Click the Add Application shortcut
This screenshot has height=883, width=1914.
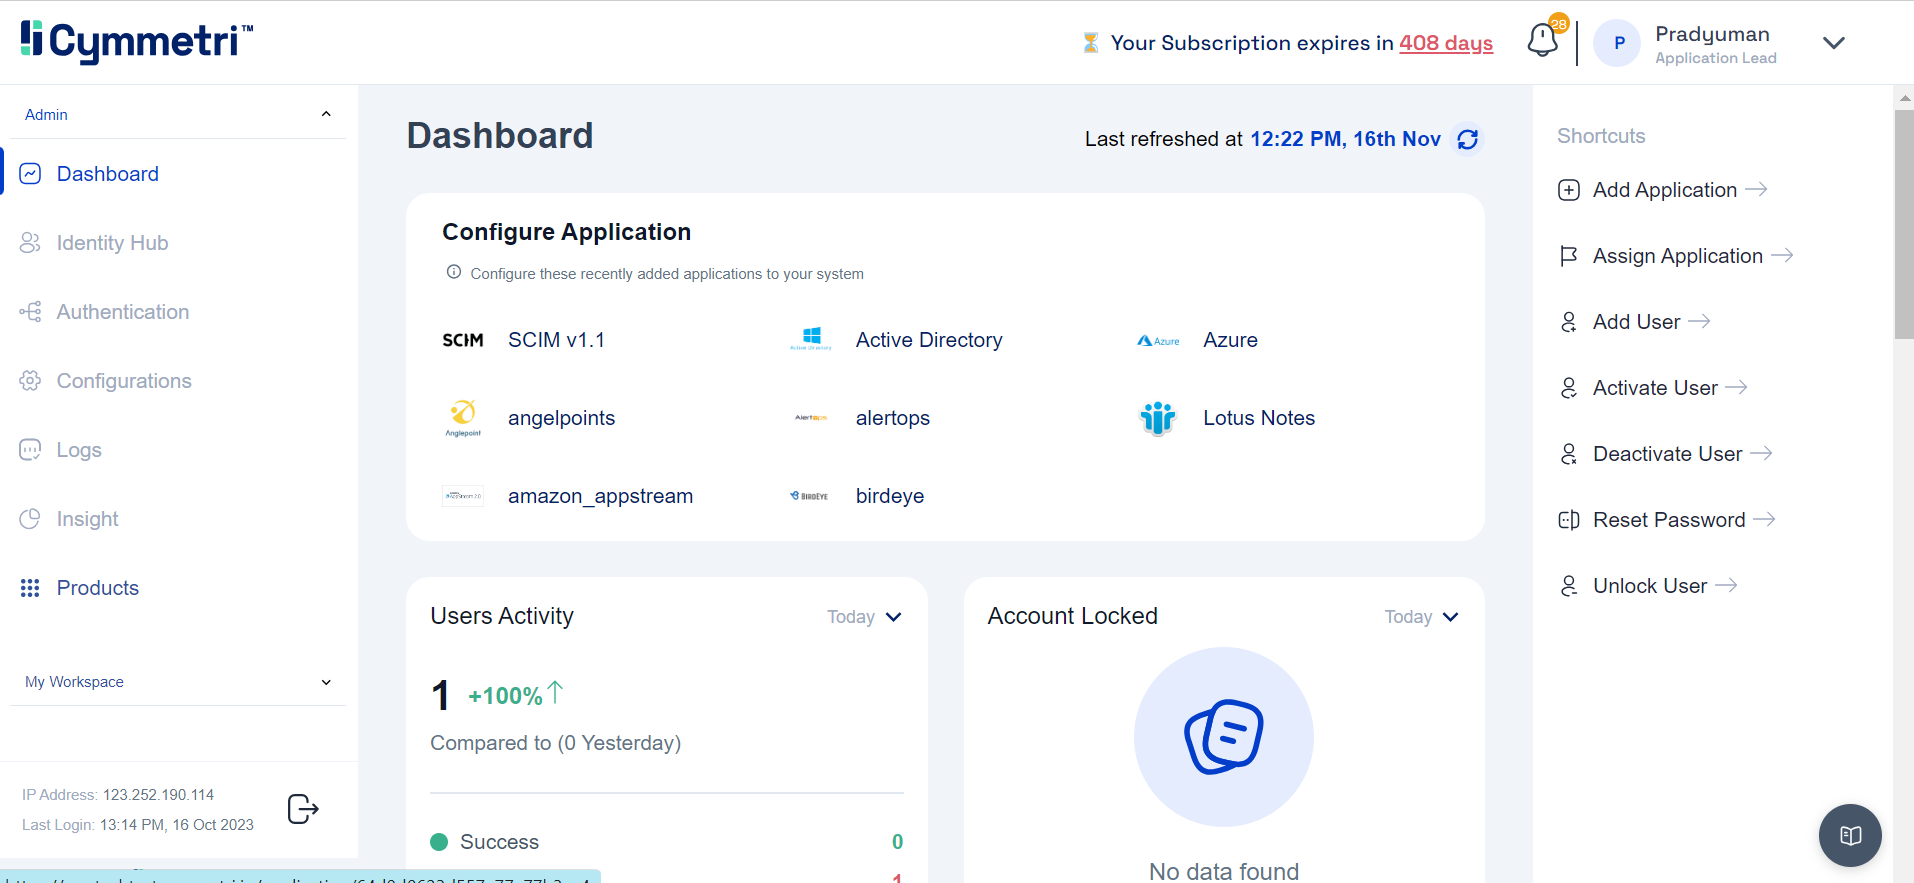pyautogui.click(x=1664, y=190)
